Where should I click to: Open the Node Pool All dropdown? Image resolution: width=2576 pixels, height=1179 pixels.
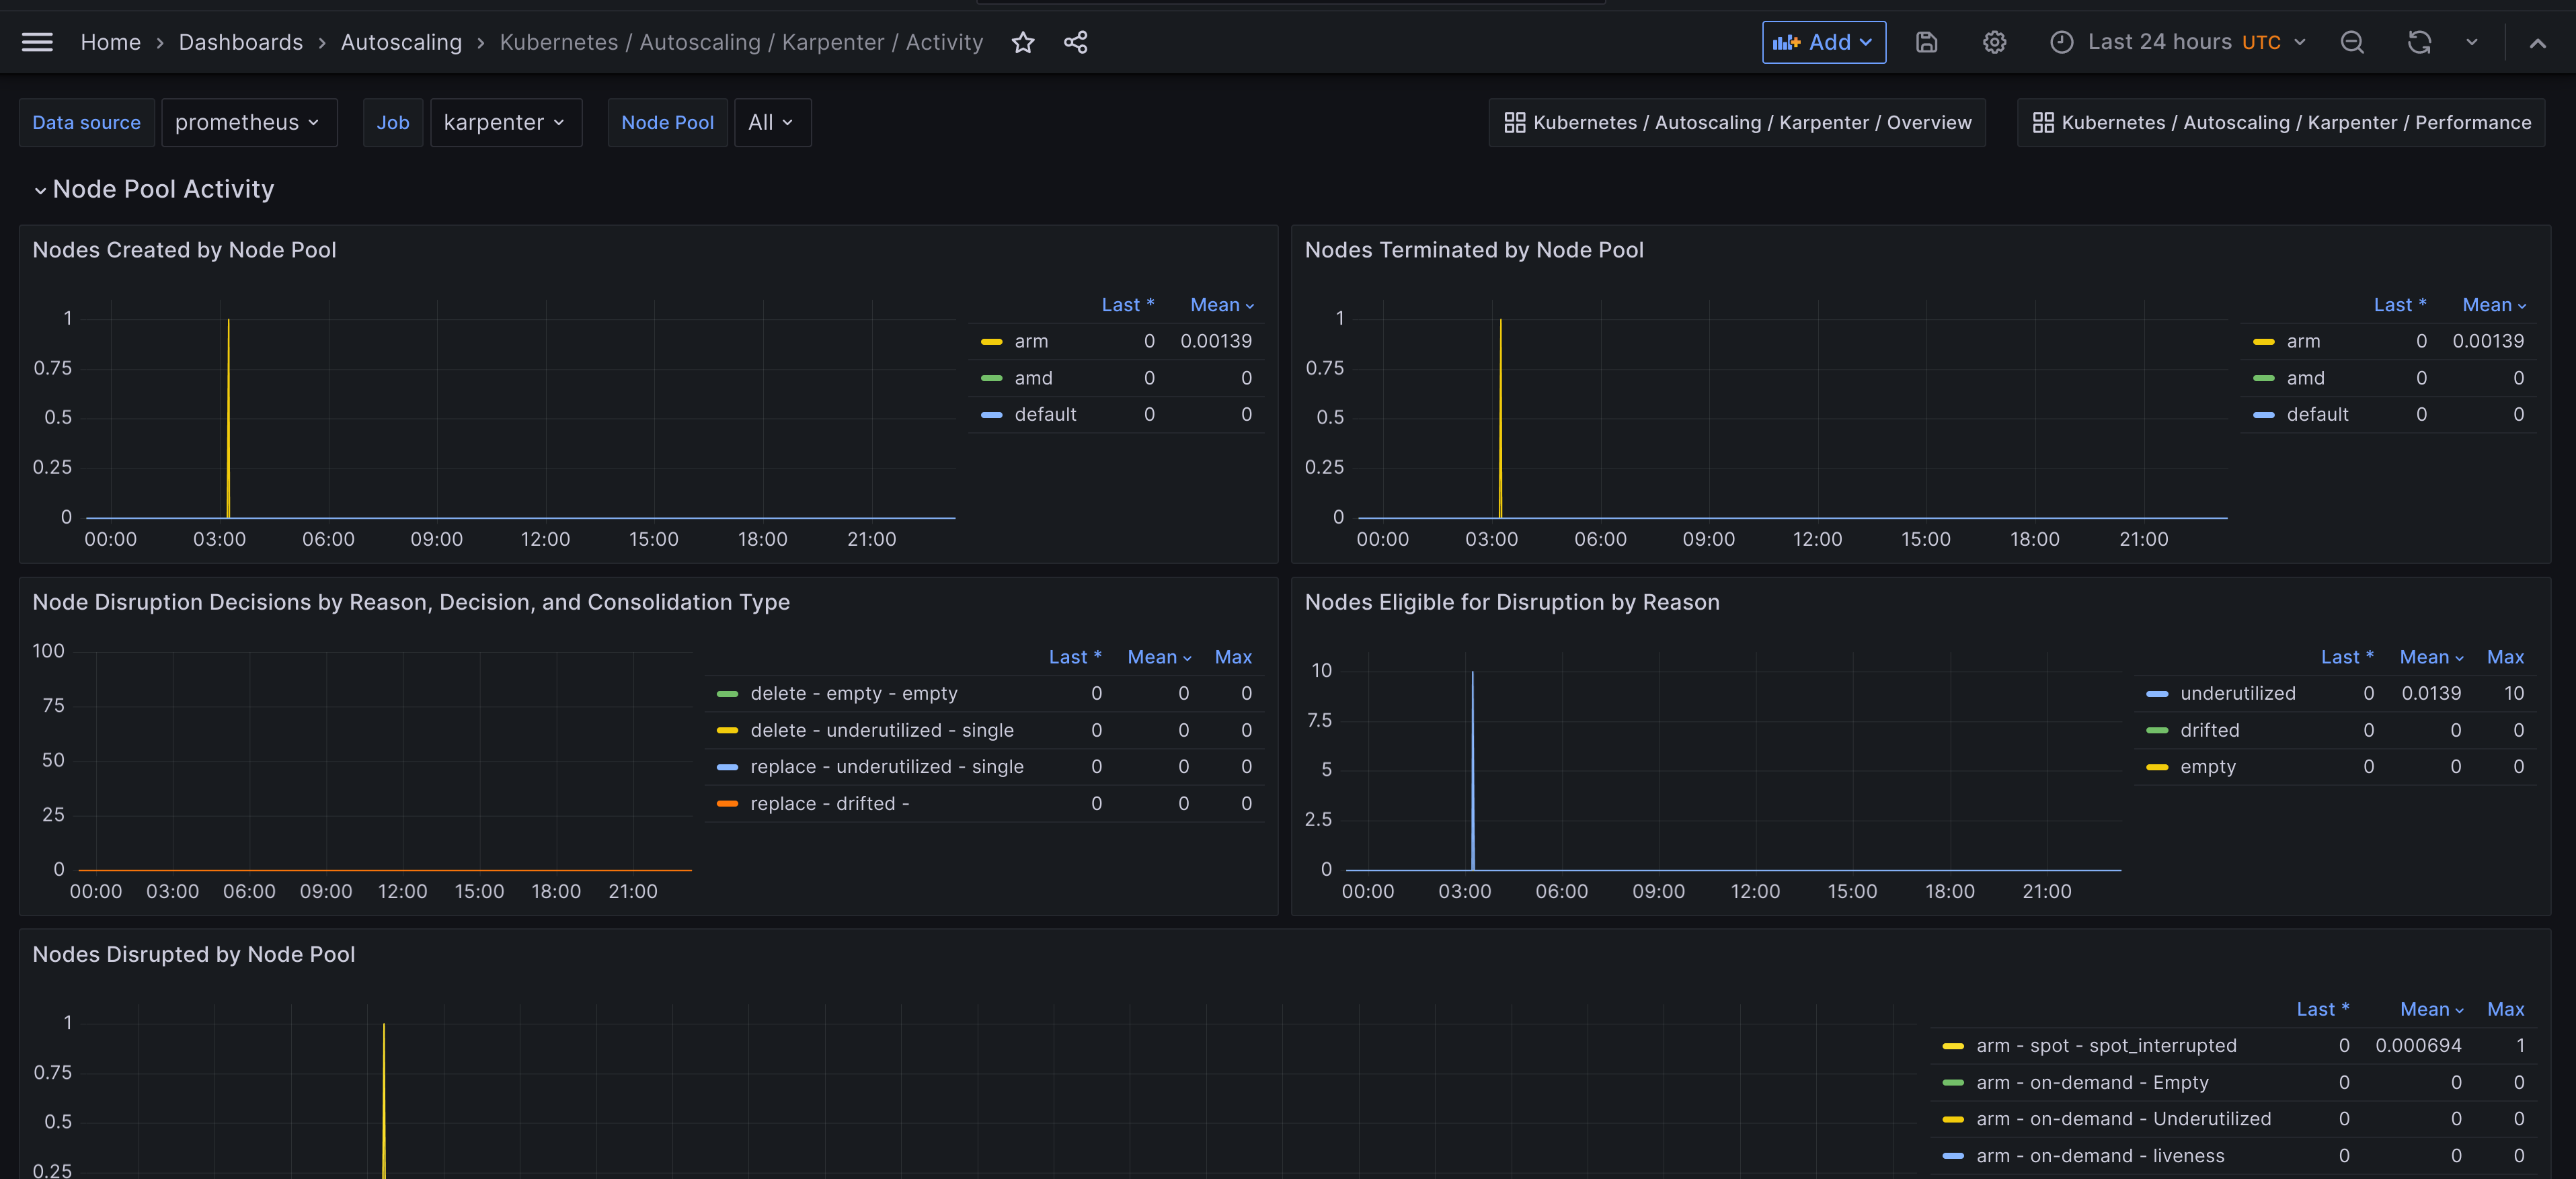[x=771, y=122]
